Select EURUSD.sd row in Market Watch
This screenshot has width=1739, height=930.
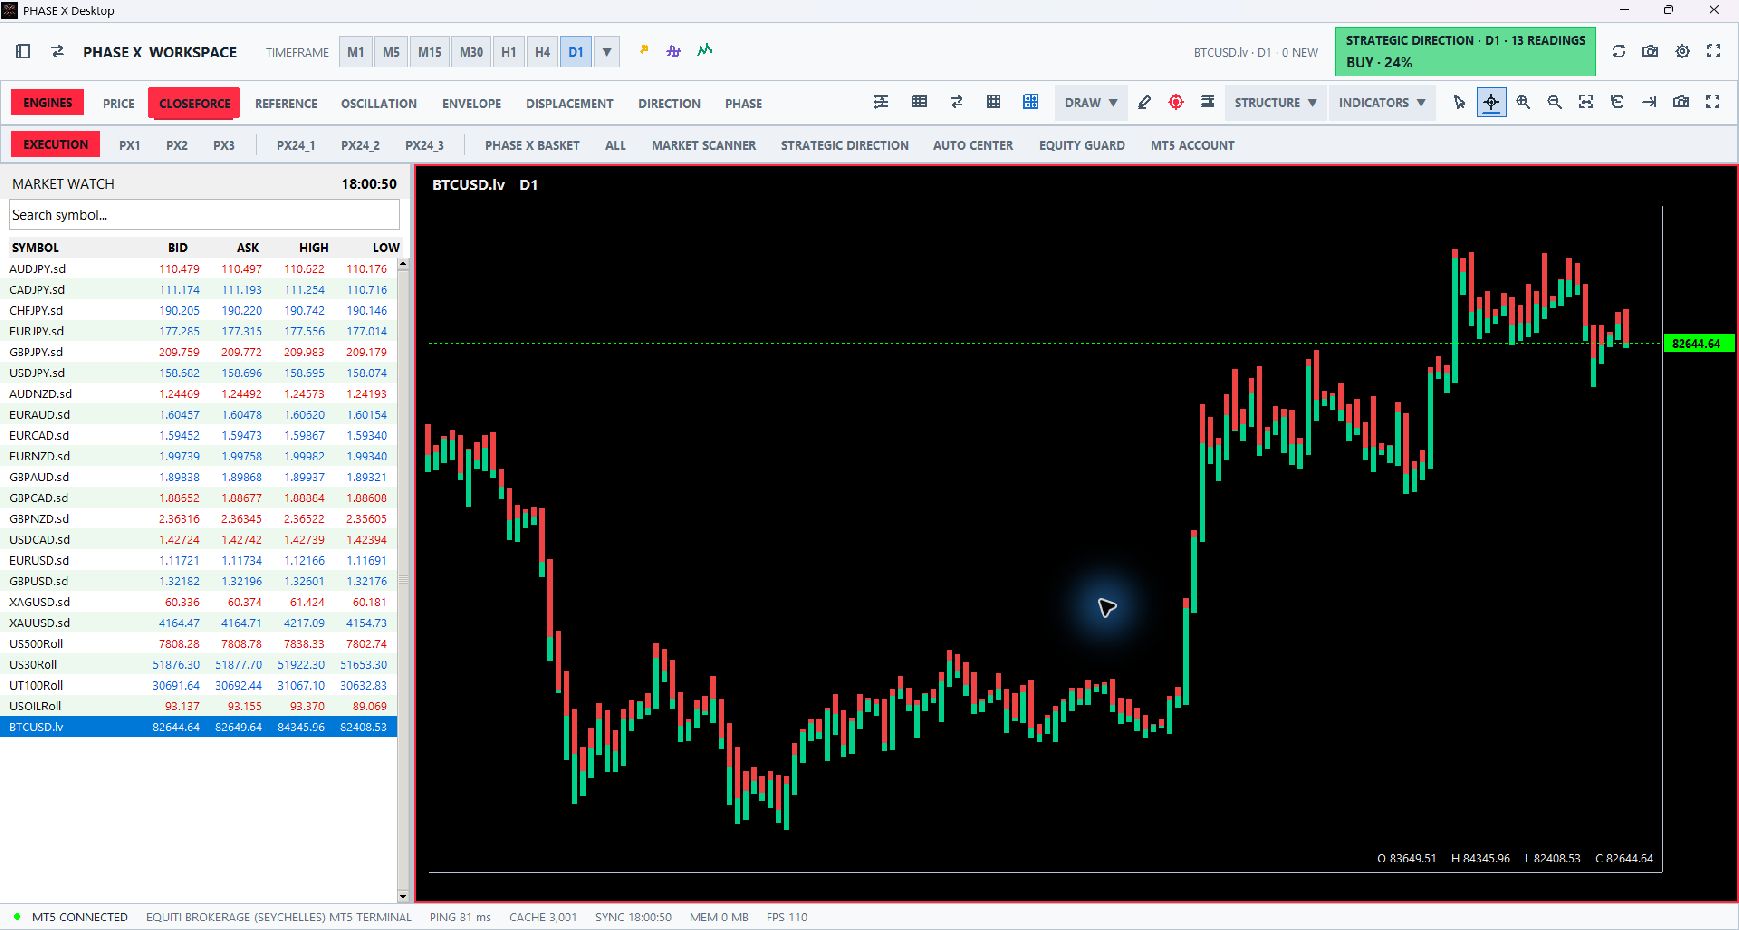coord(198,560)
